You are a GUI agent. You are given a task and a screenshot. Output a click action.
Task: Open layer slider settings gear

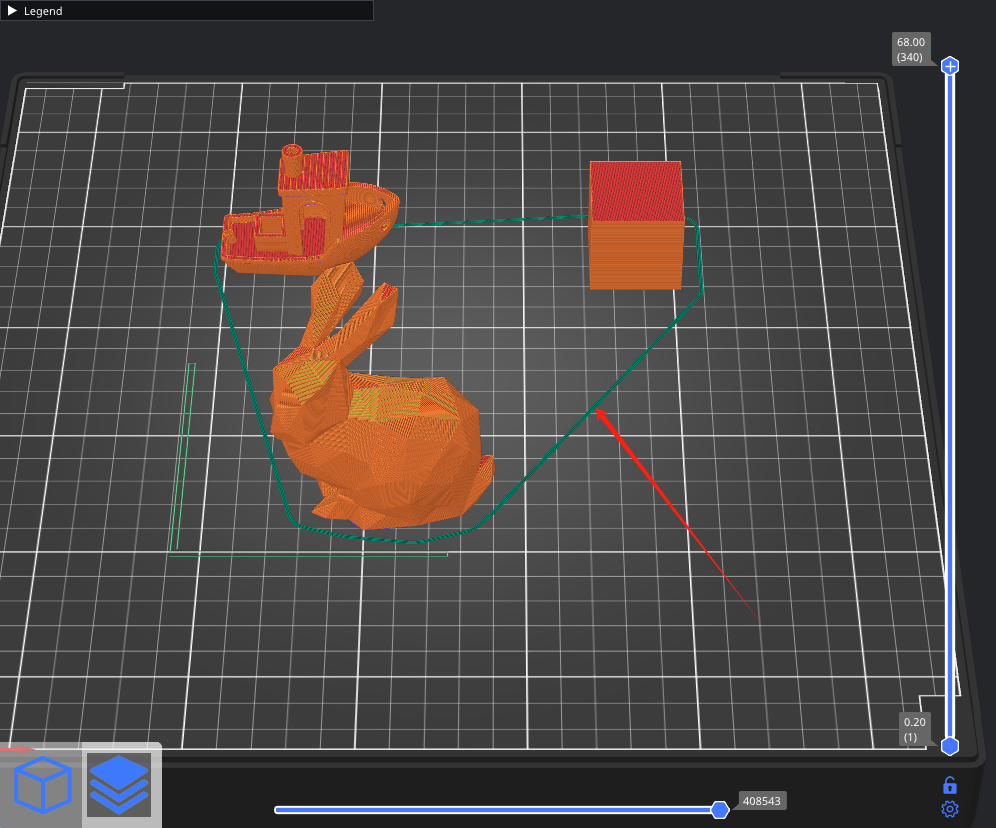tap(950, 809)
